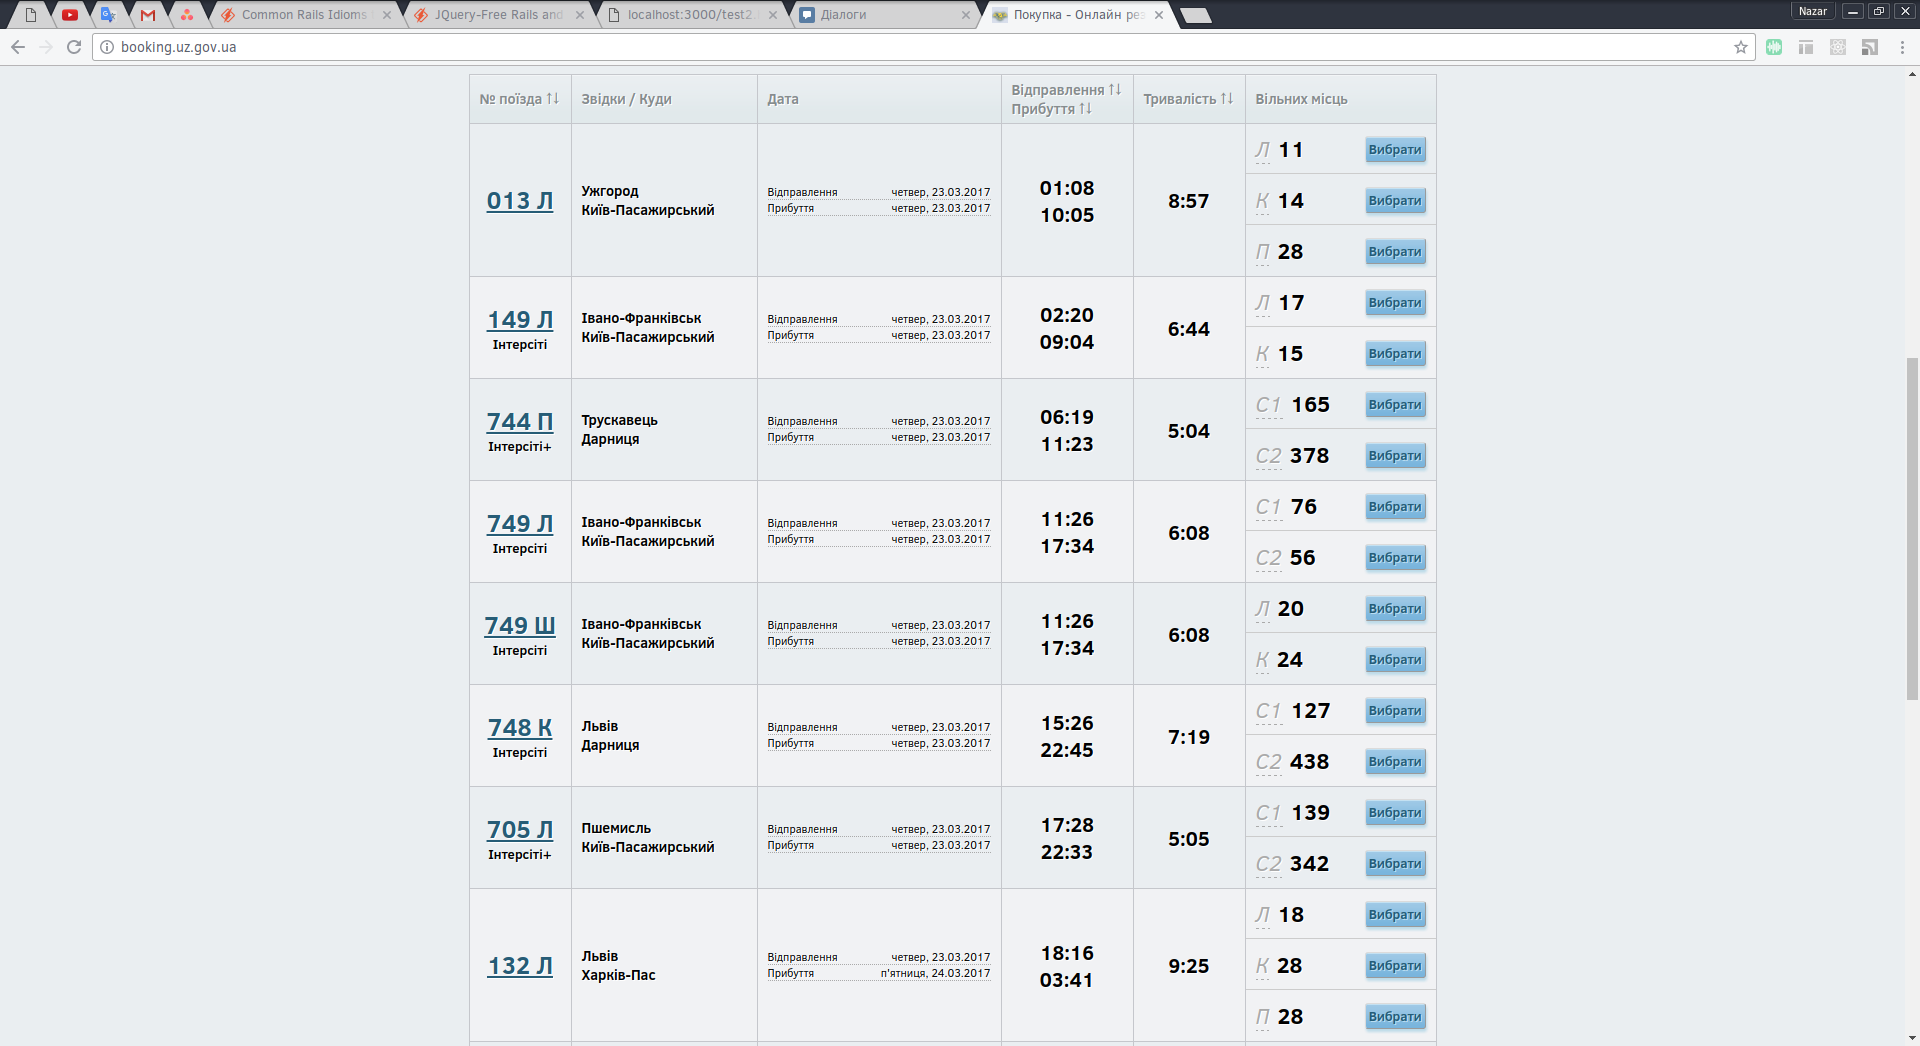Choose С1 165 seats on train 744 П
Viewport: 1920px width, 1046px height.
1395,405
